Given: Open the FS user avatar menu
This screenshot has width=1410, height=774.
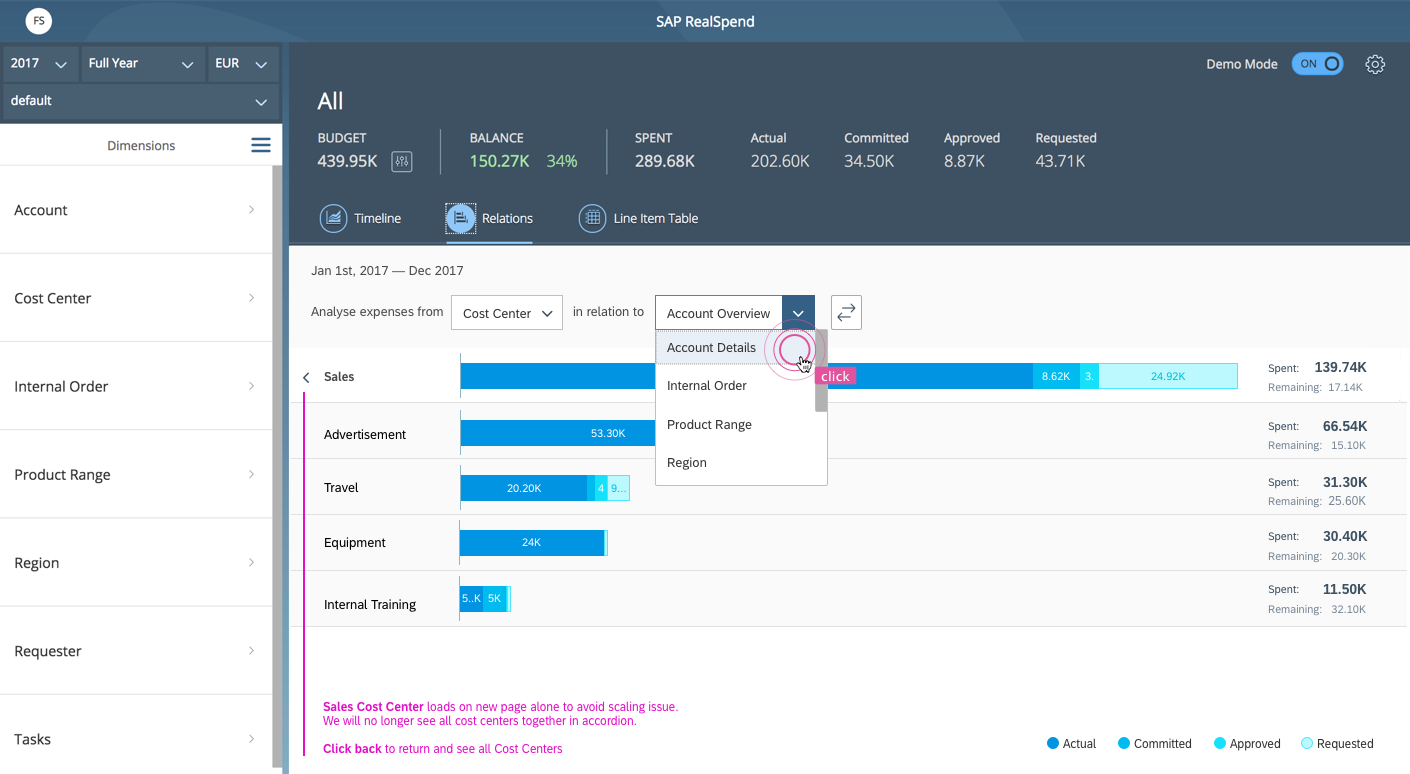Looking at the screenshot, I should coord(39,21).
